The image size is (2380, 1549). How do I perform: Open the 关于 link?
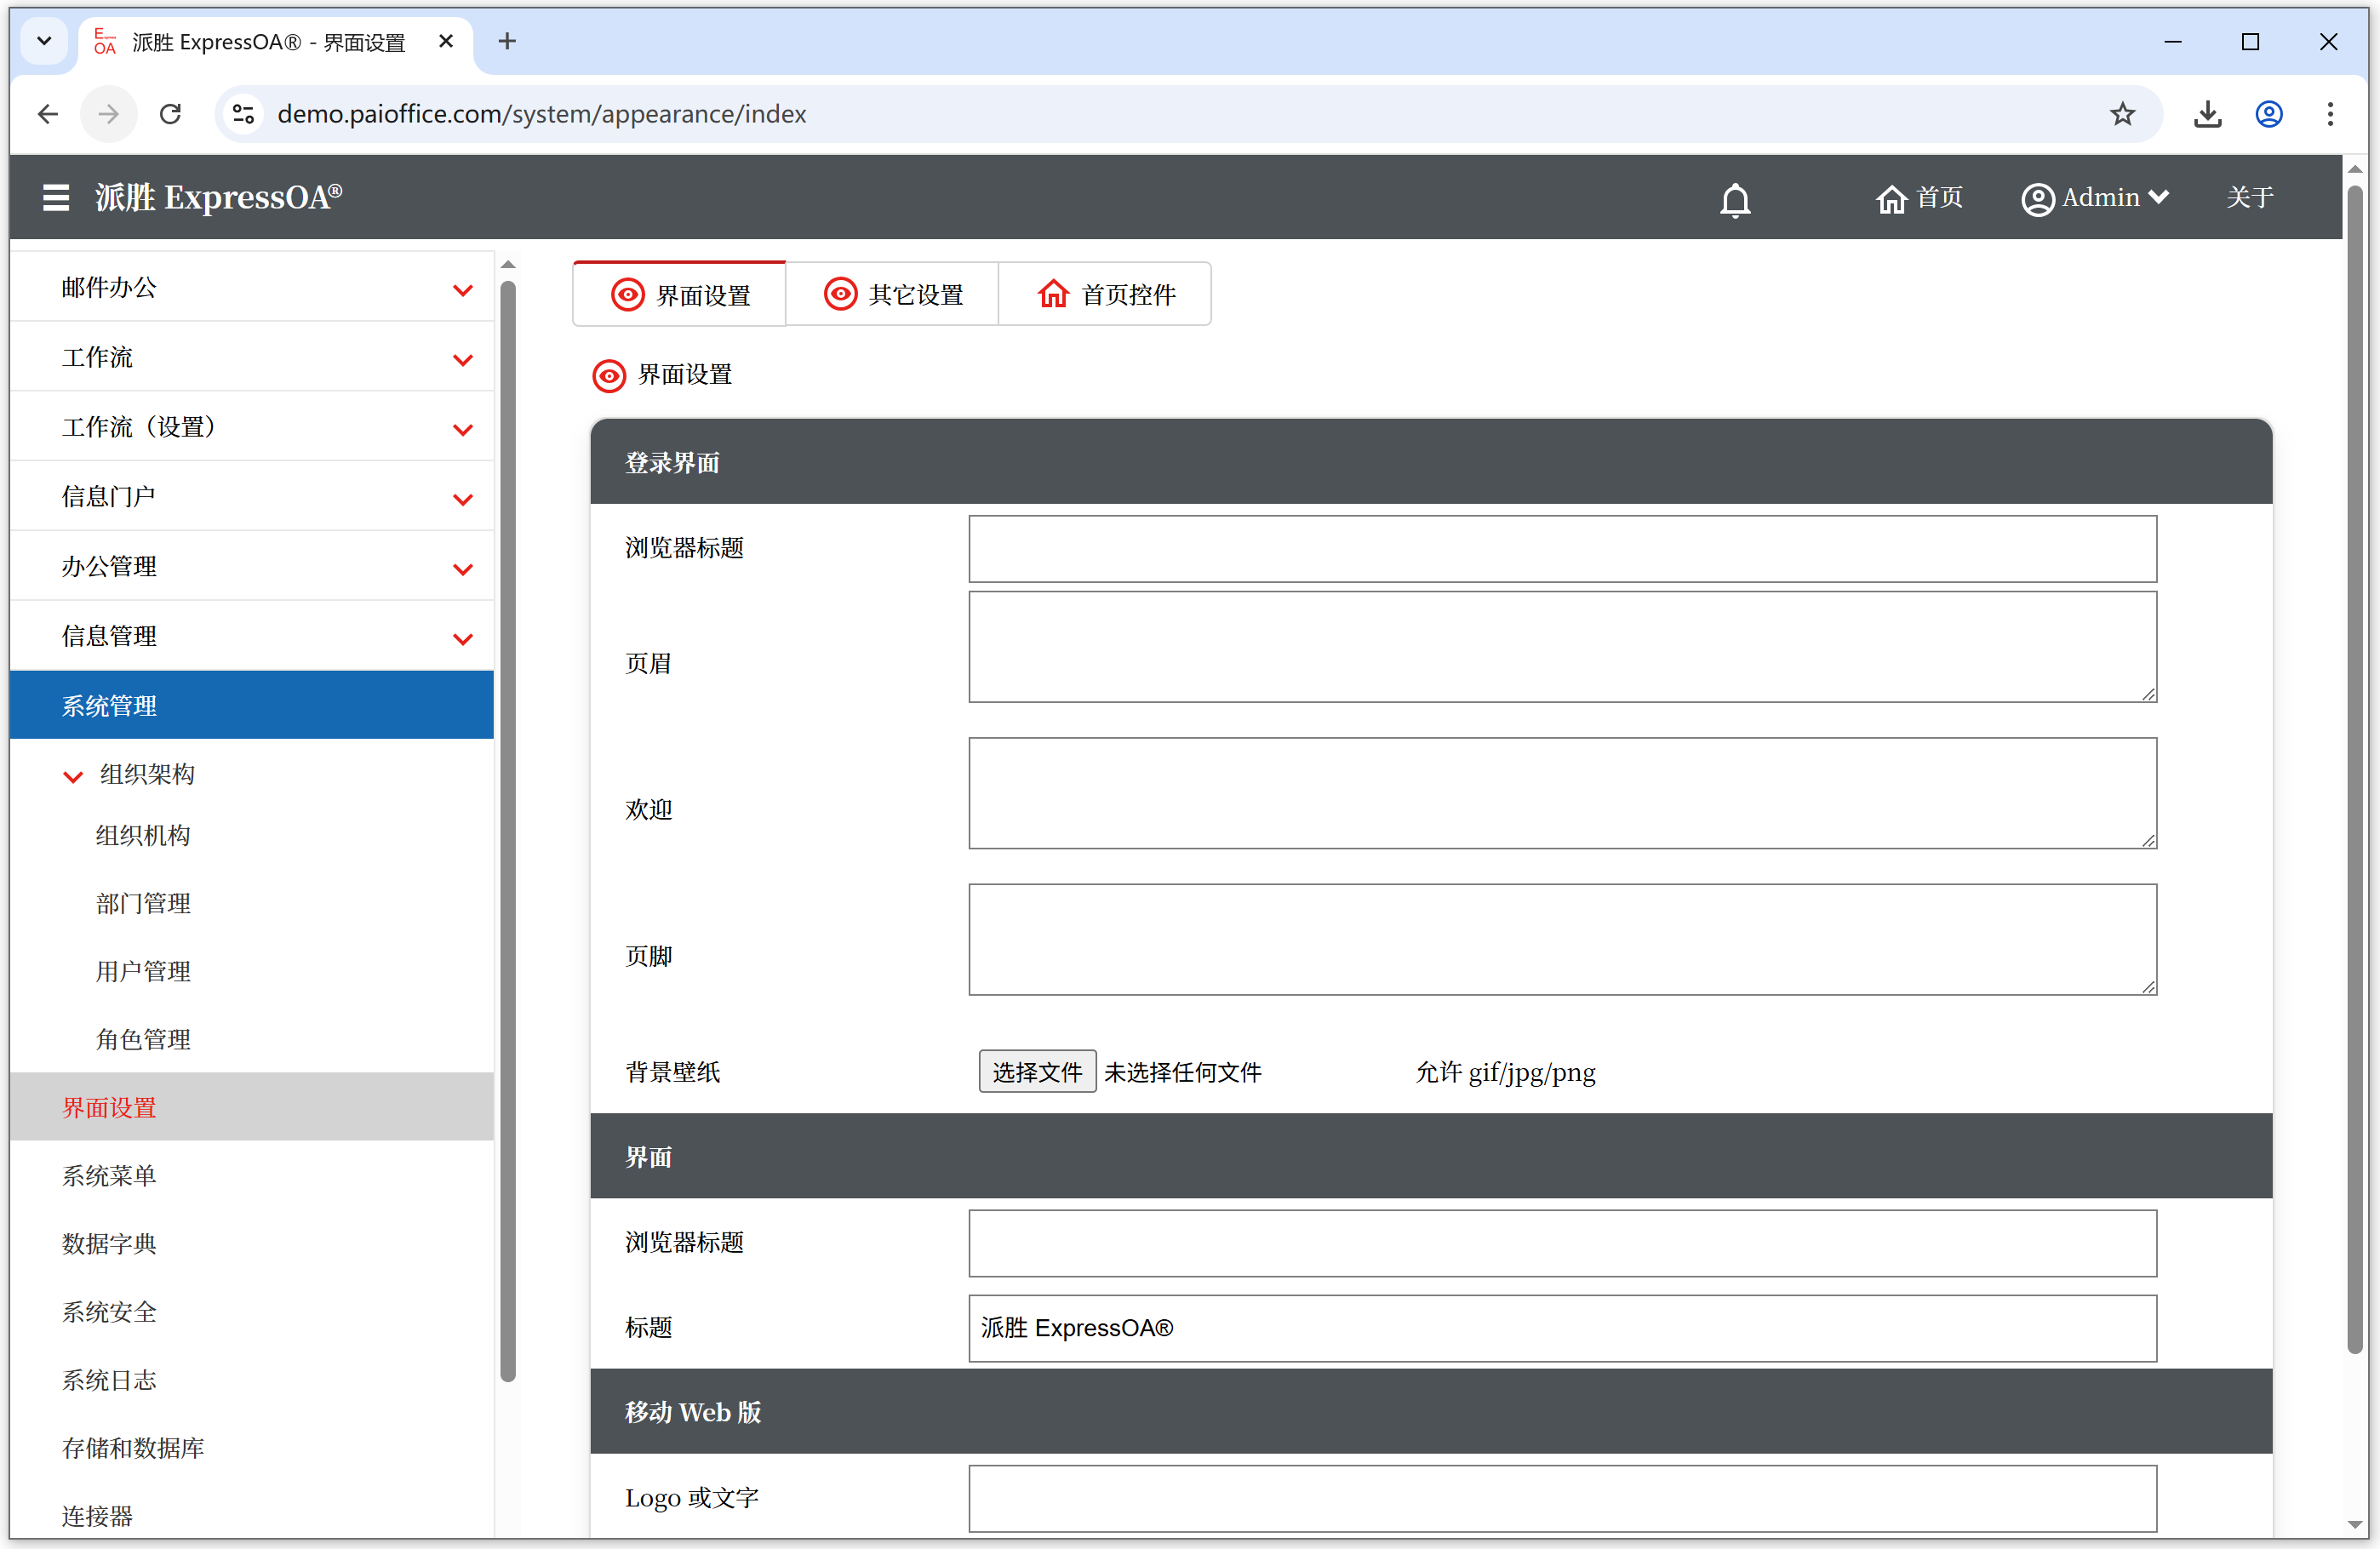tap(2249, 197)
